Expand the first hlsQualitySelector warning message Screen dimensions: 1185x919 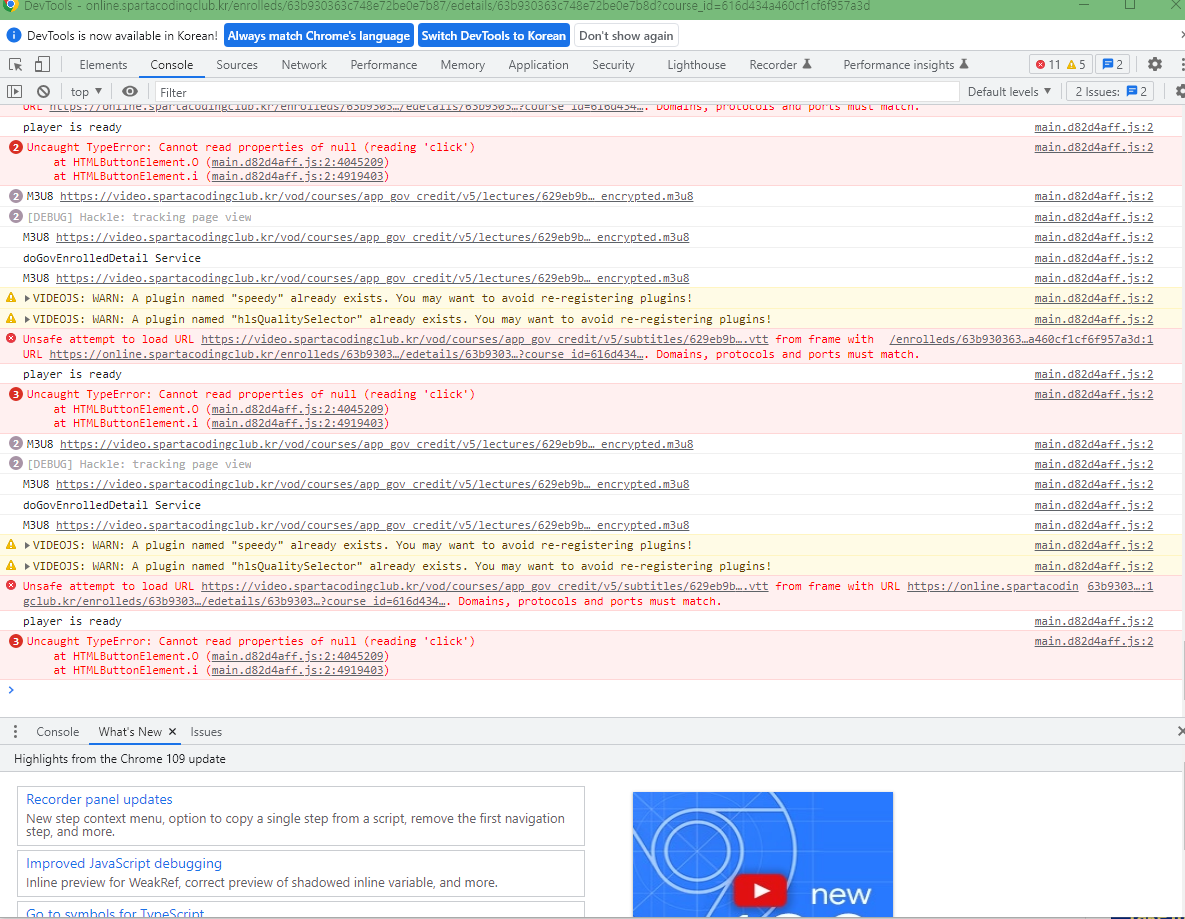click(x=27, y=319)
